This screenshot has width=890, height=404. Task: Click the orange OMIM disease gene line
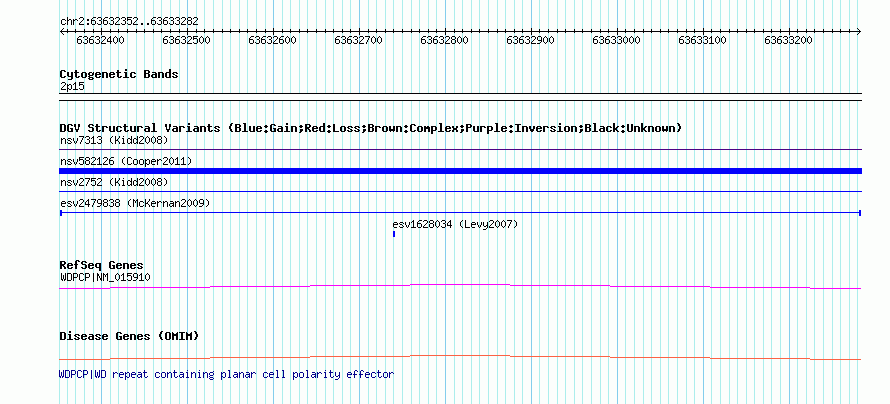pos(460,357)
